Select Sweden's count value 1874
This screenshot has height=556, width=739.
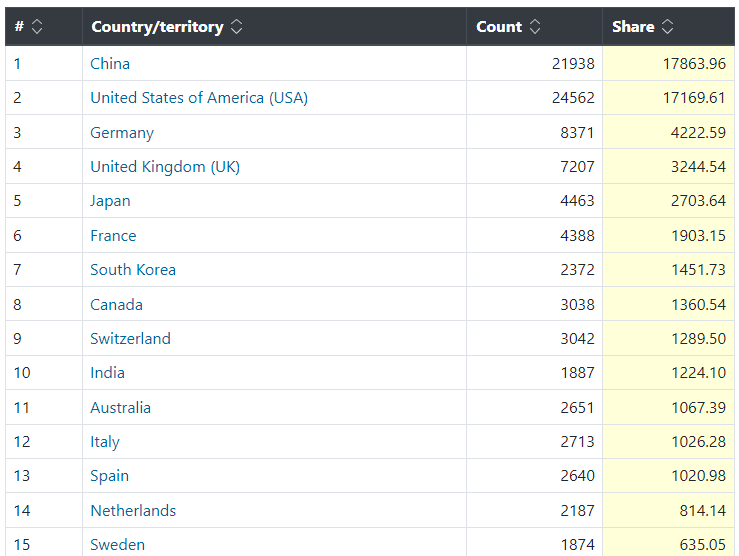(x=577, y=545)
